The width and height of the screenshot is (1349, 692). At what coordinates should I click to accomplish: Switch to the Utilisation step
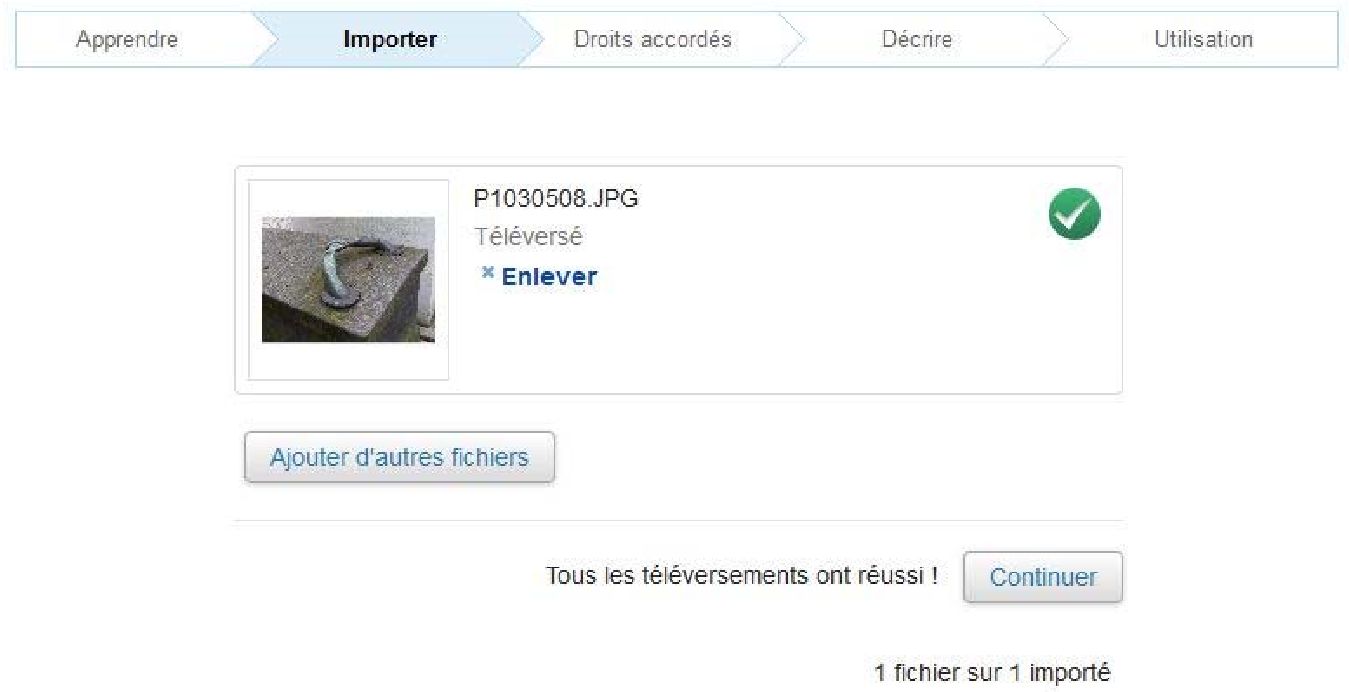tap(1203, 40)
